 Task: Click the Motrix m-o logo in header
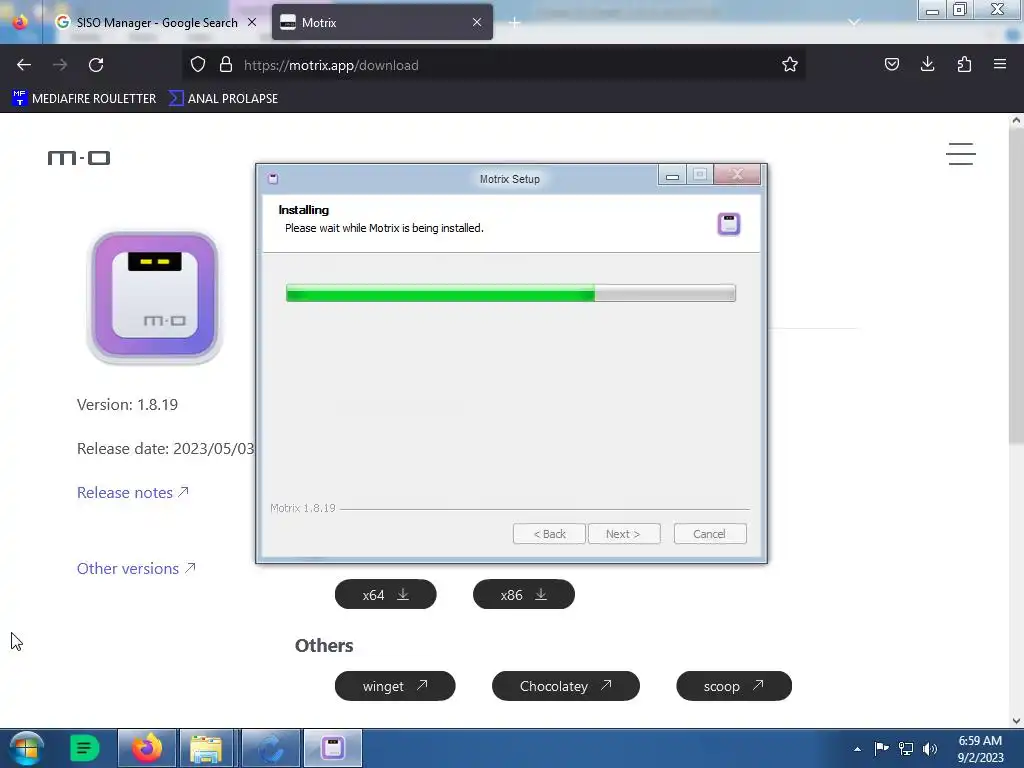(79, 158)
